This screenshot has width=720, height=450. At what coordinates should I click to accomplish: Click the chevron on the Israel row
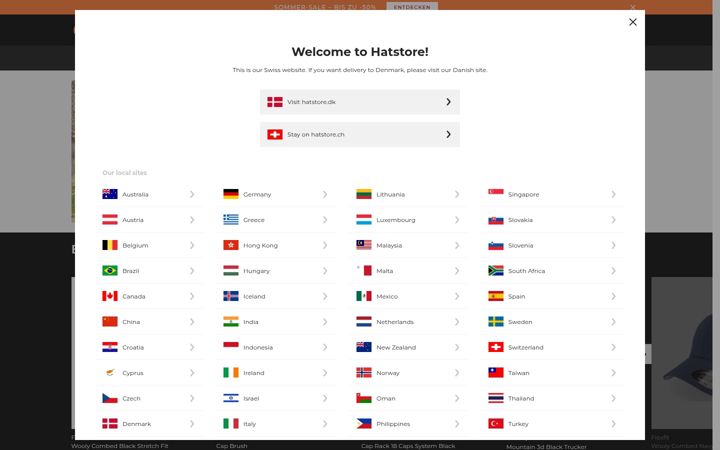tap(325, 398)
